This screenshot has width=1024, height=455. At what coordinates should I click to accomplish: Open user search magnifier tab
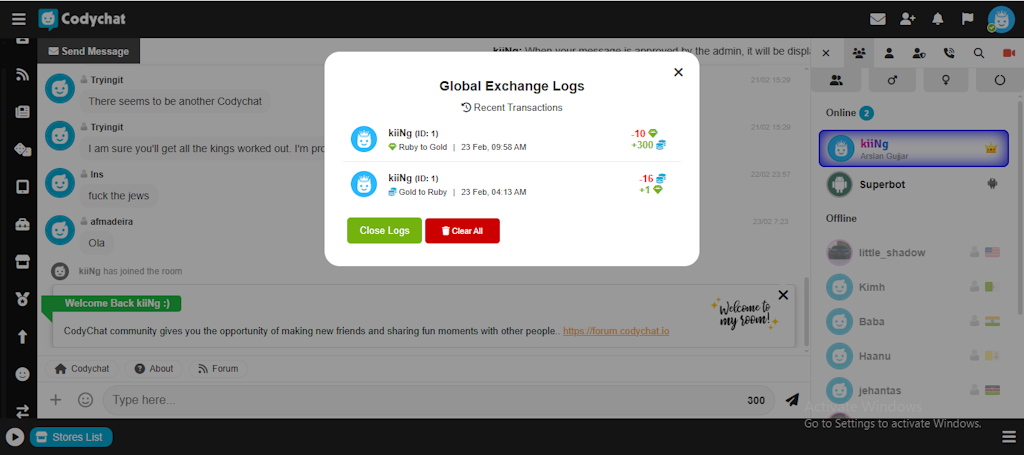coord(978,54)
